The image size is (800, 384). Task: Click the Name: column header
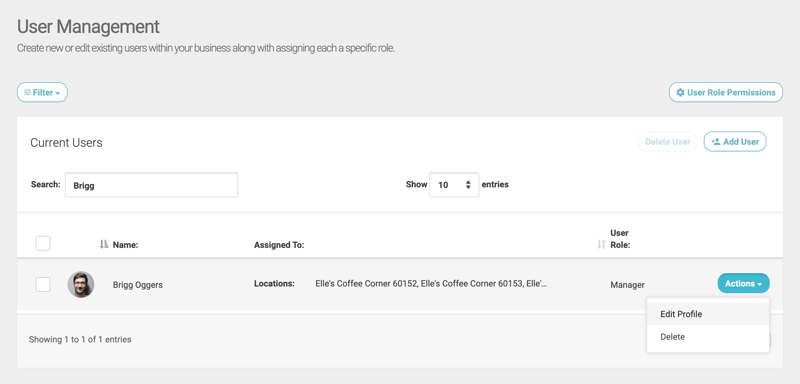click(x=126, y=245)
